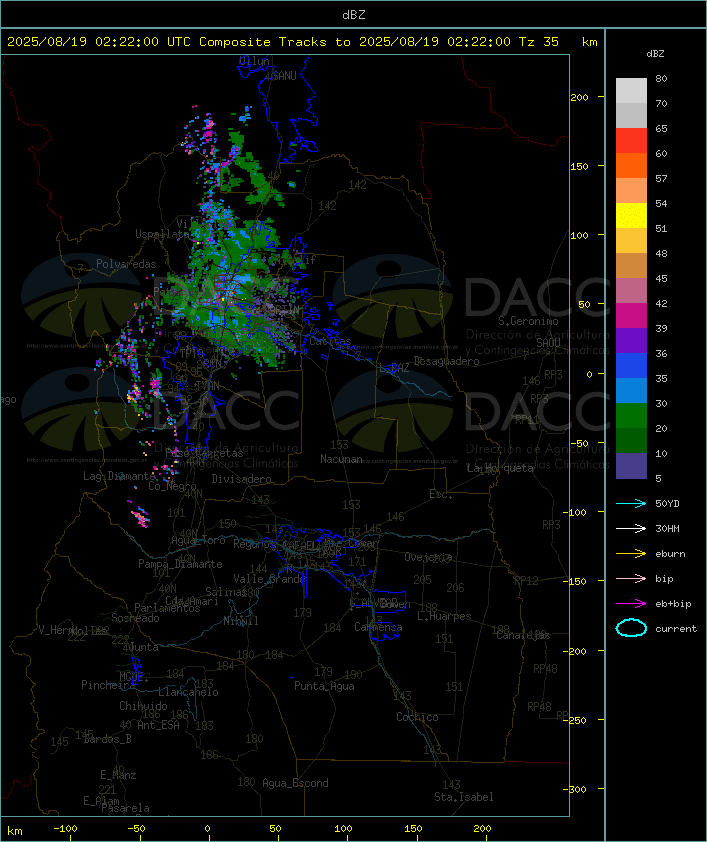The height and width of the screenshot is (842, 707).
Task: Click the cyan 'current' ellipse symbol
Action: click(x=631, y=628)
